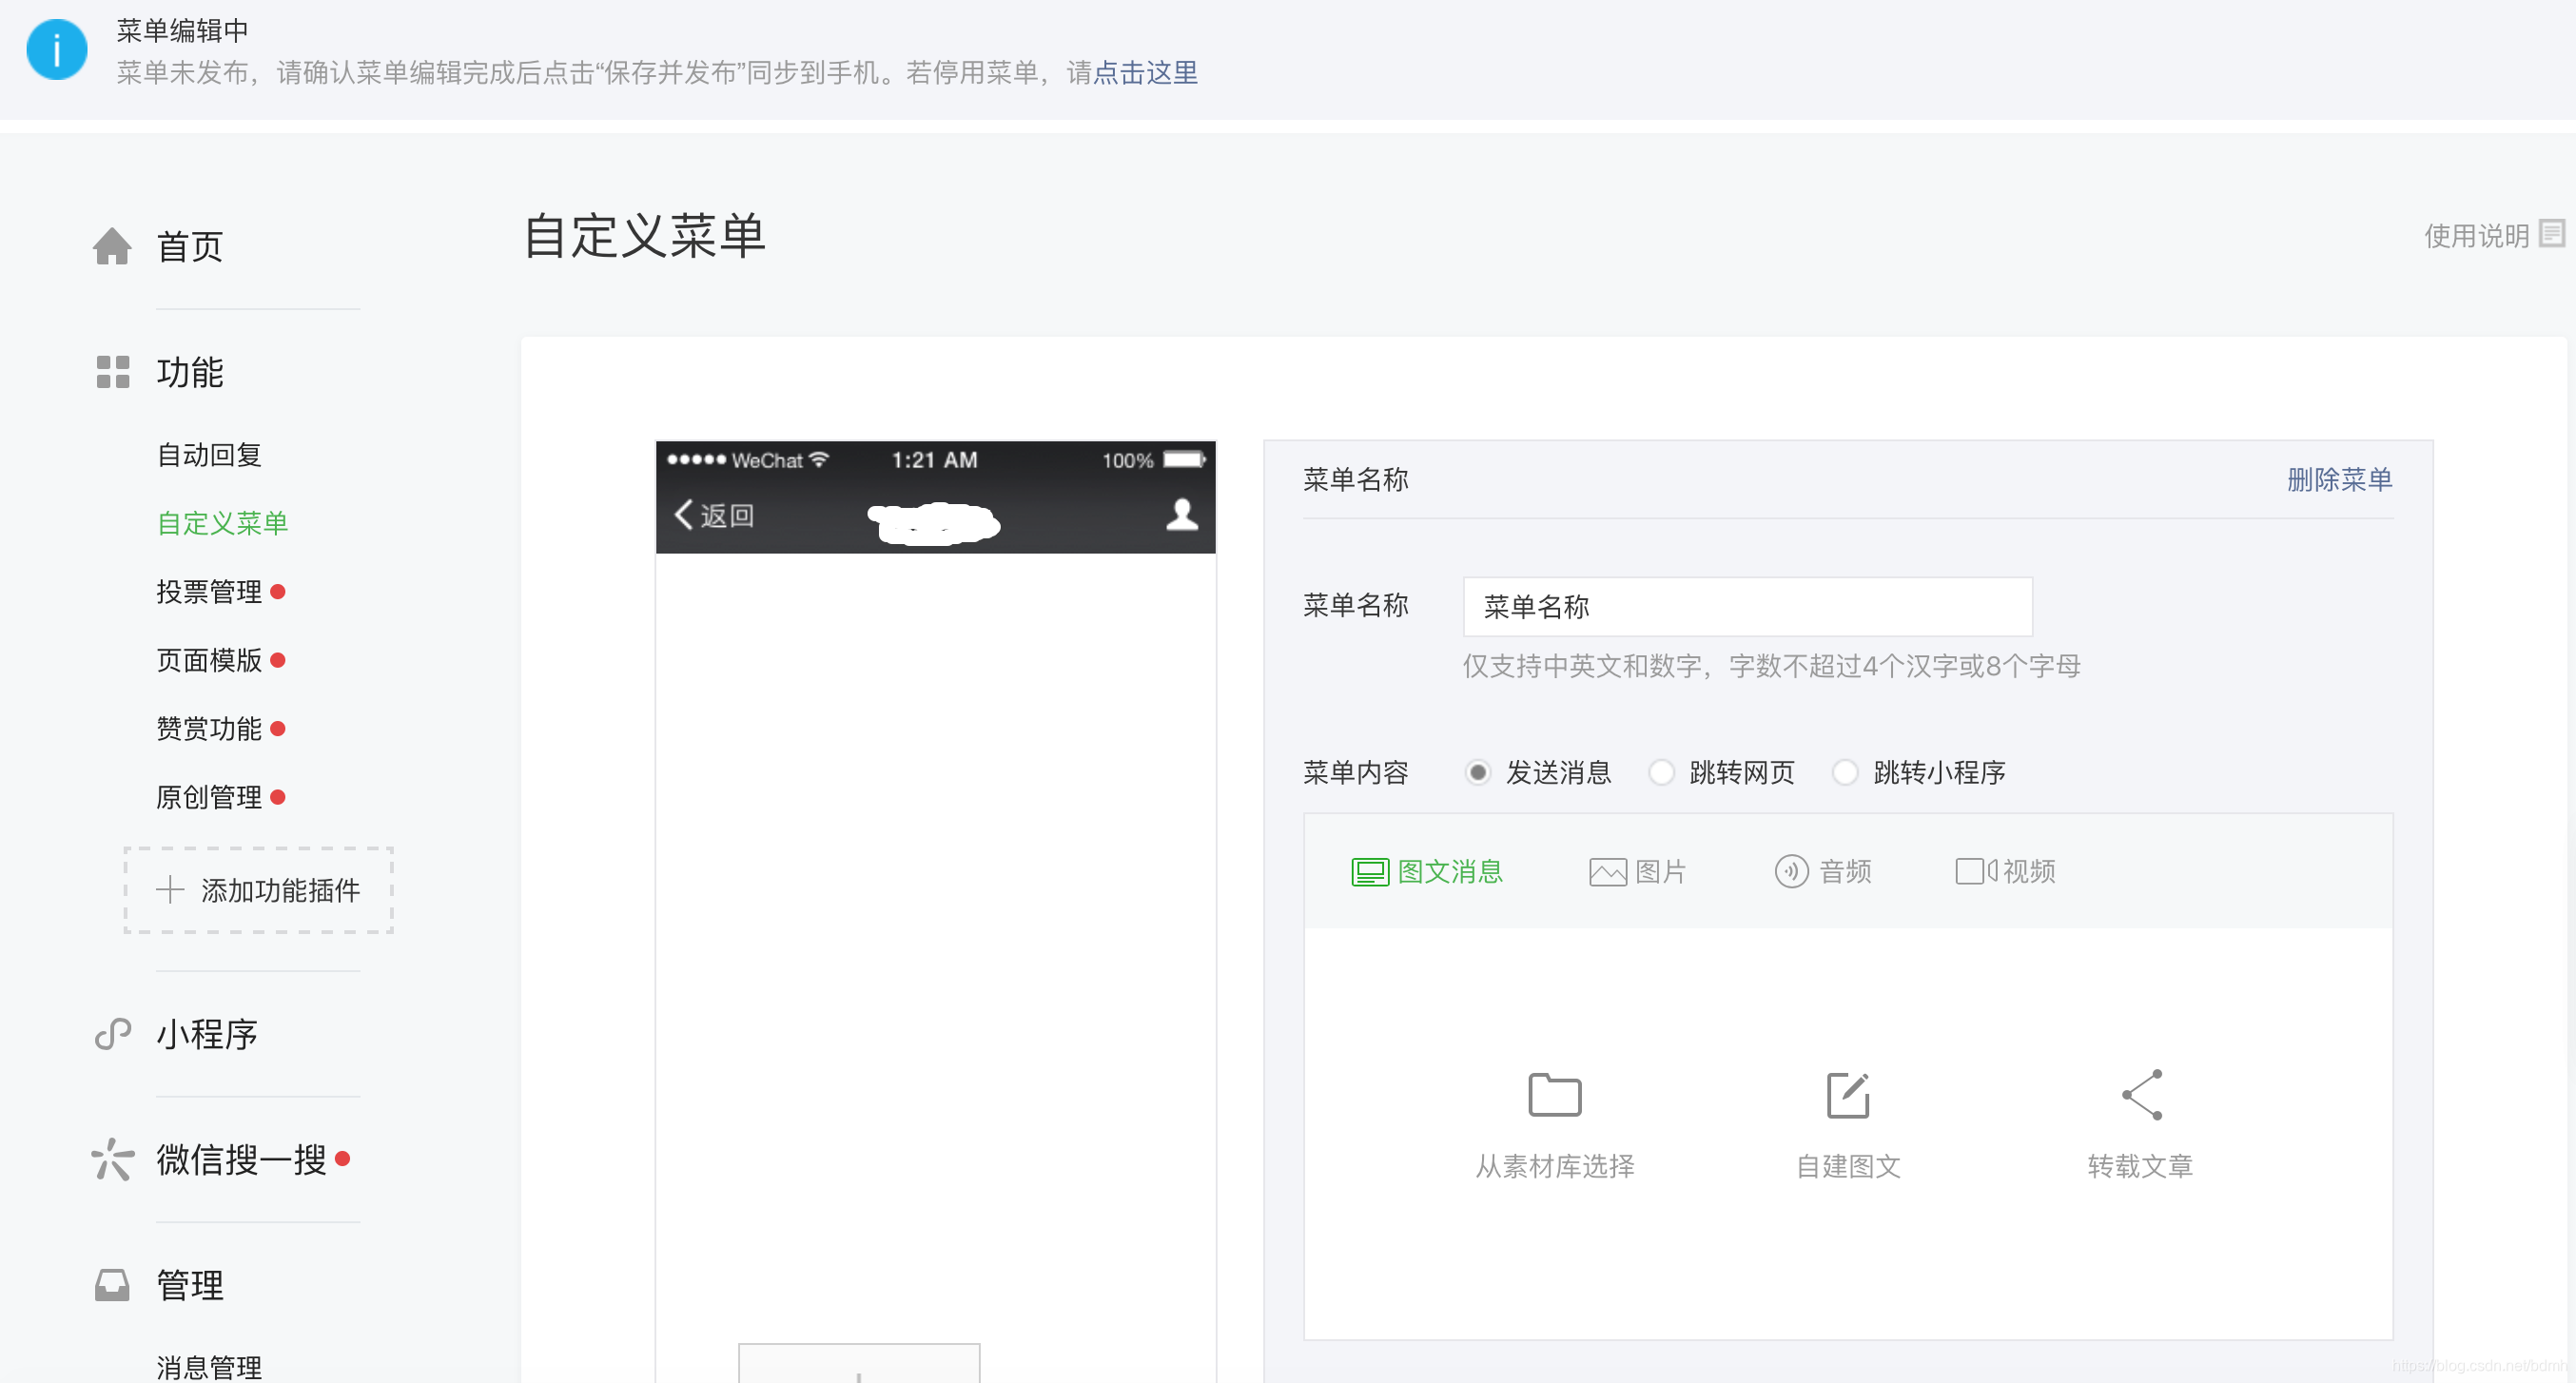Select the 跳转网页 radio option

click(1661, 772)
